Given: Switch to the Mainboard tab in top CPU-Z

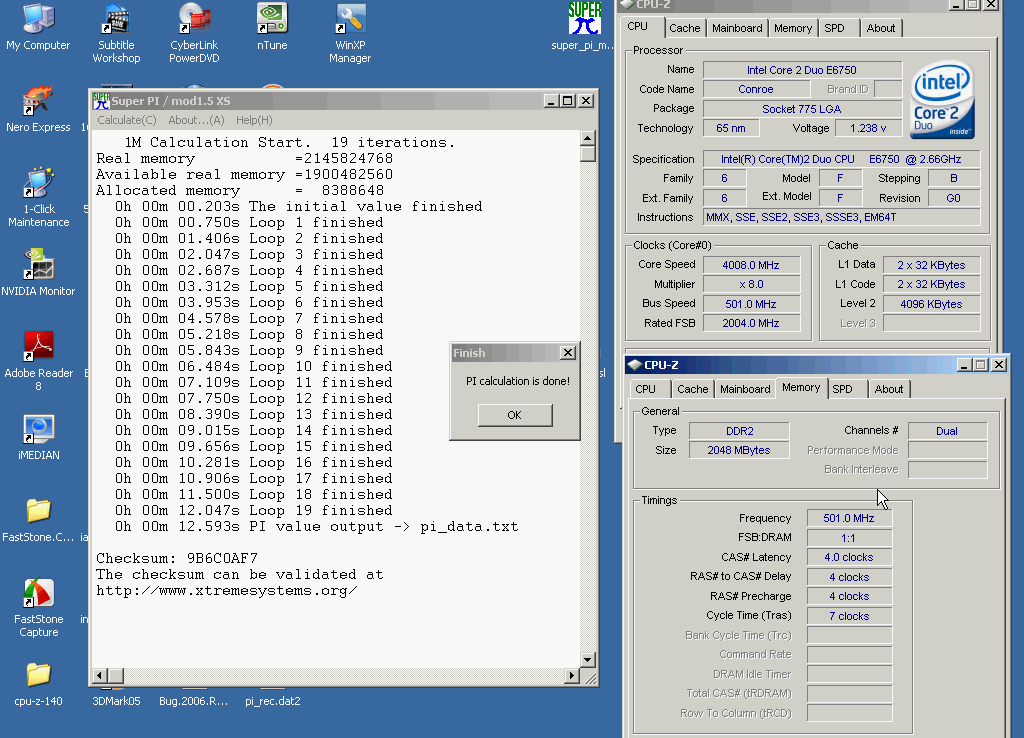Looking at the screenshot, I should click(737, 28).
